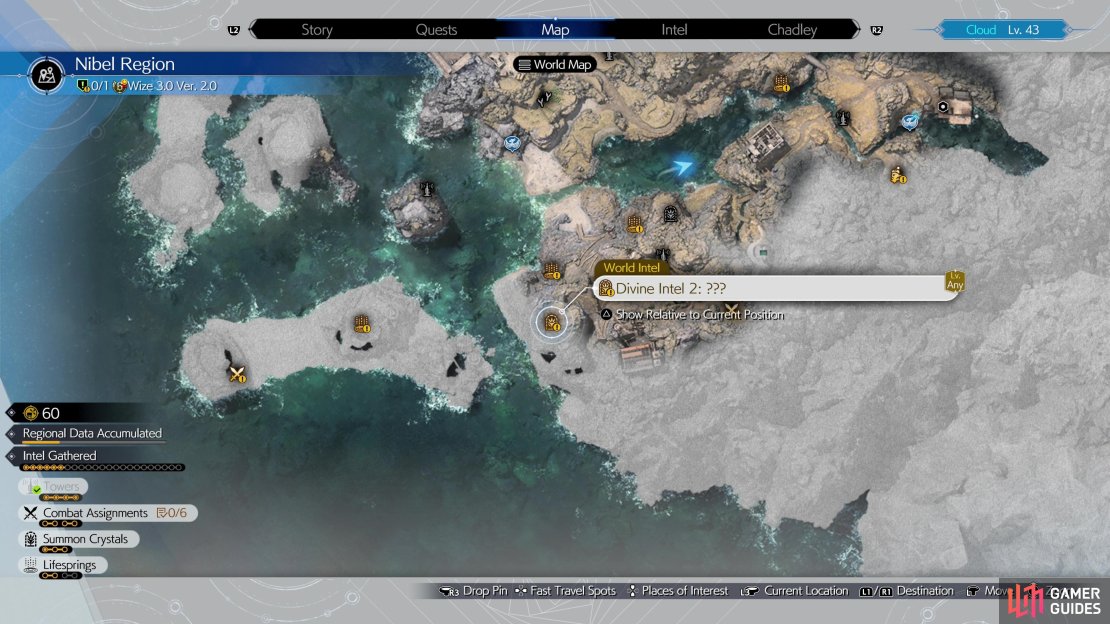Select the tower marker above the World Intel tag
This screenshot has height=624, width=1110.
(662, 254)
